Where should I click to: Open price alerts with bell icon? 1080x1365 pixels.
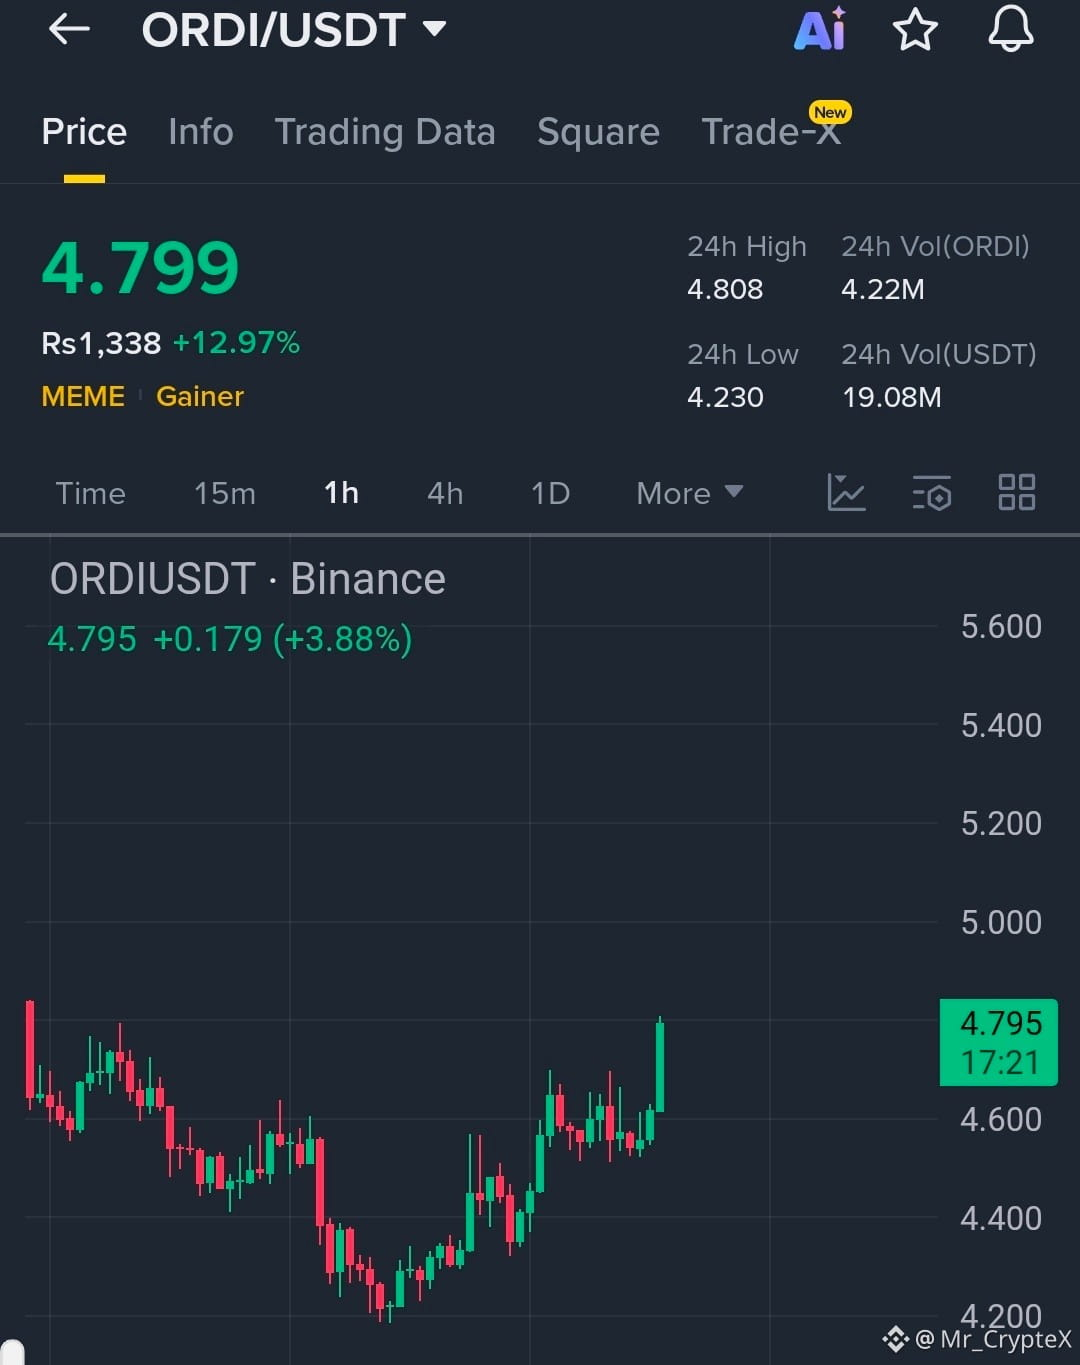(1011, 28)
